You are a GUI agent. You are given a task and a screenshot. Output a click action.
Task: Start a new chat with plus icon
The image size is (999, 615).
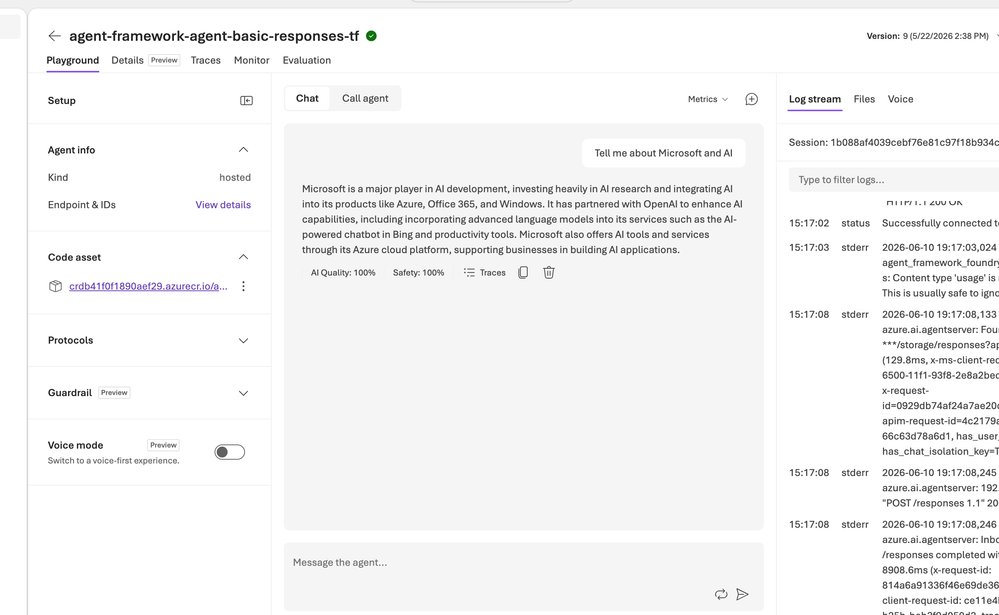click(752, 99)
